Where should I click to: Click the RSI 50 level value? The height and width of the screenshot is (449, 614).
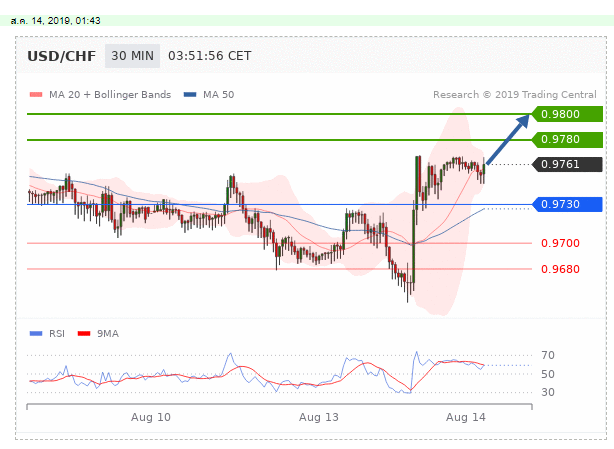[x=548, y=374]
